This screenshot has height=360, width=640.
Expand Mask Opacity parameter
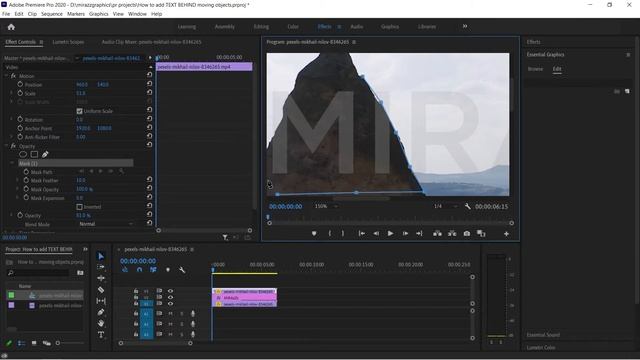(18, 189)
